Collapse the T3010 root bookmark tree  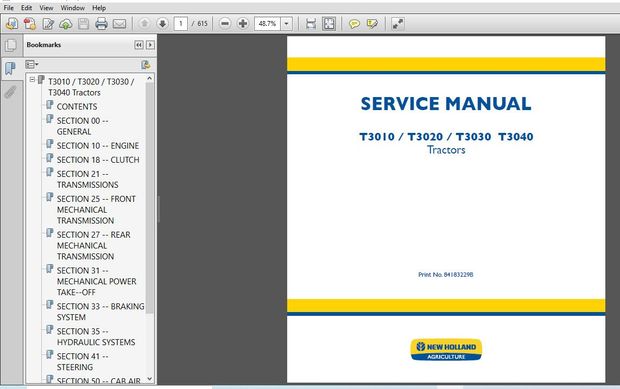(32, 80)
